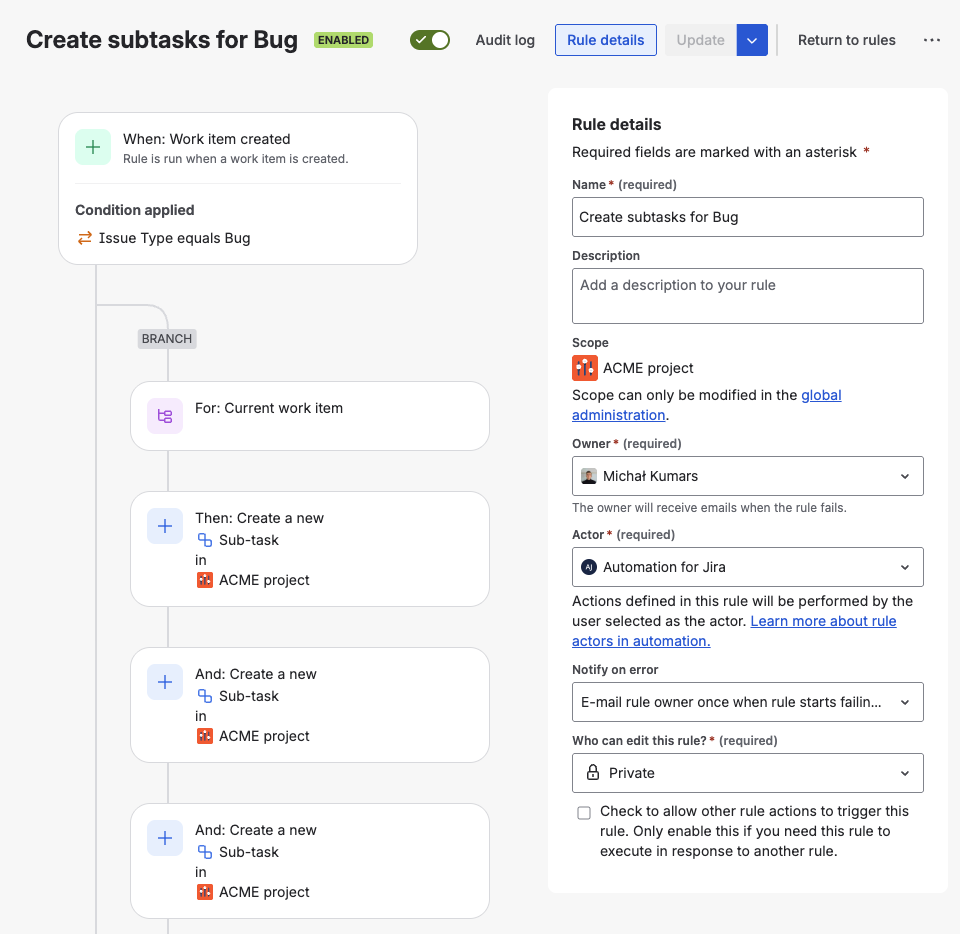Open the three-dot more options menu
The height and width of the screenshot is (934, 960).
pos(932,40)
